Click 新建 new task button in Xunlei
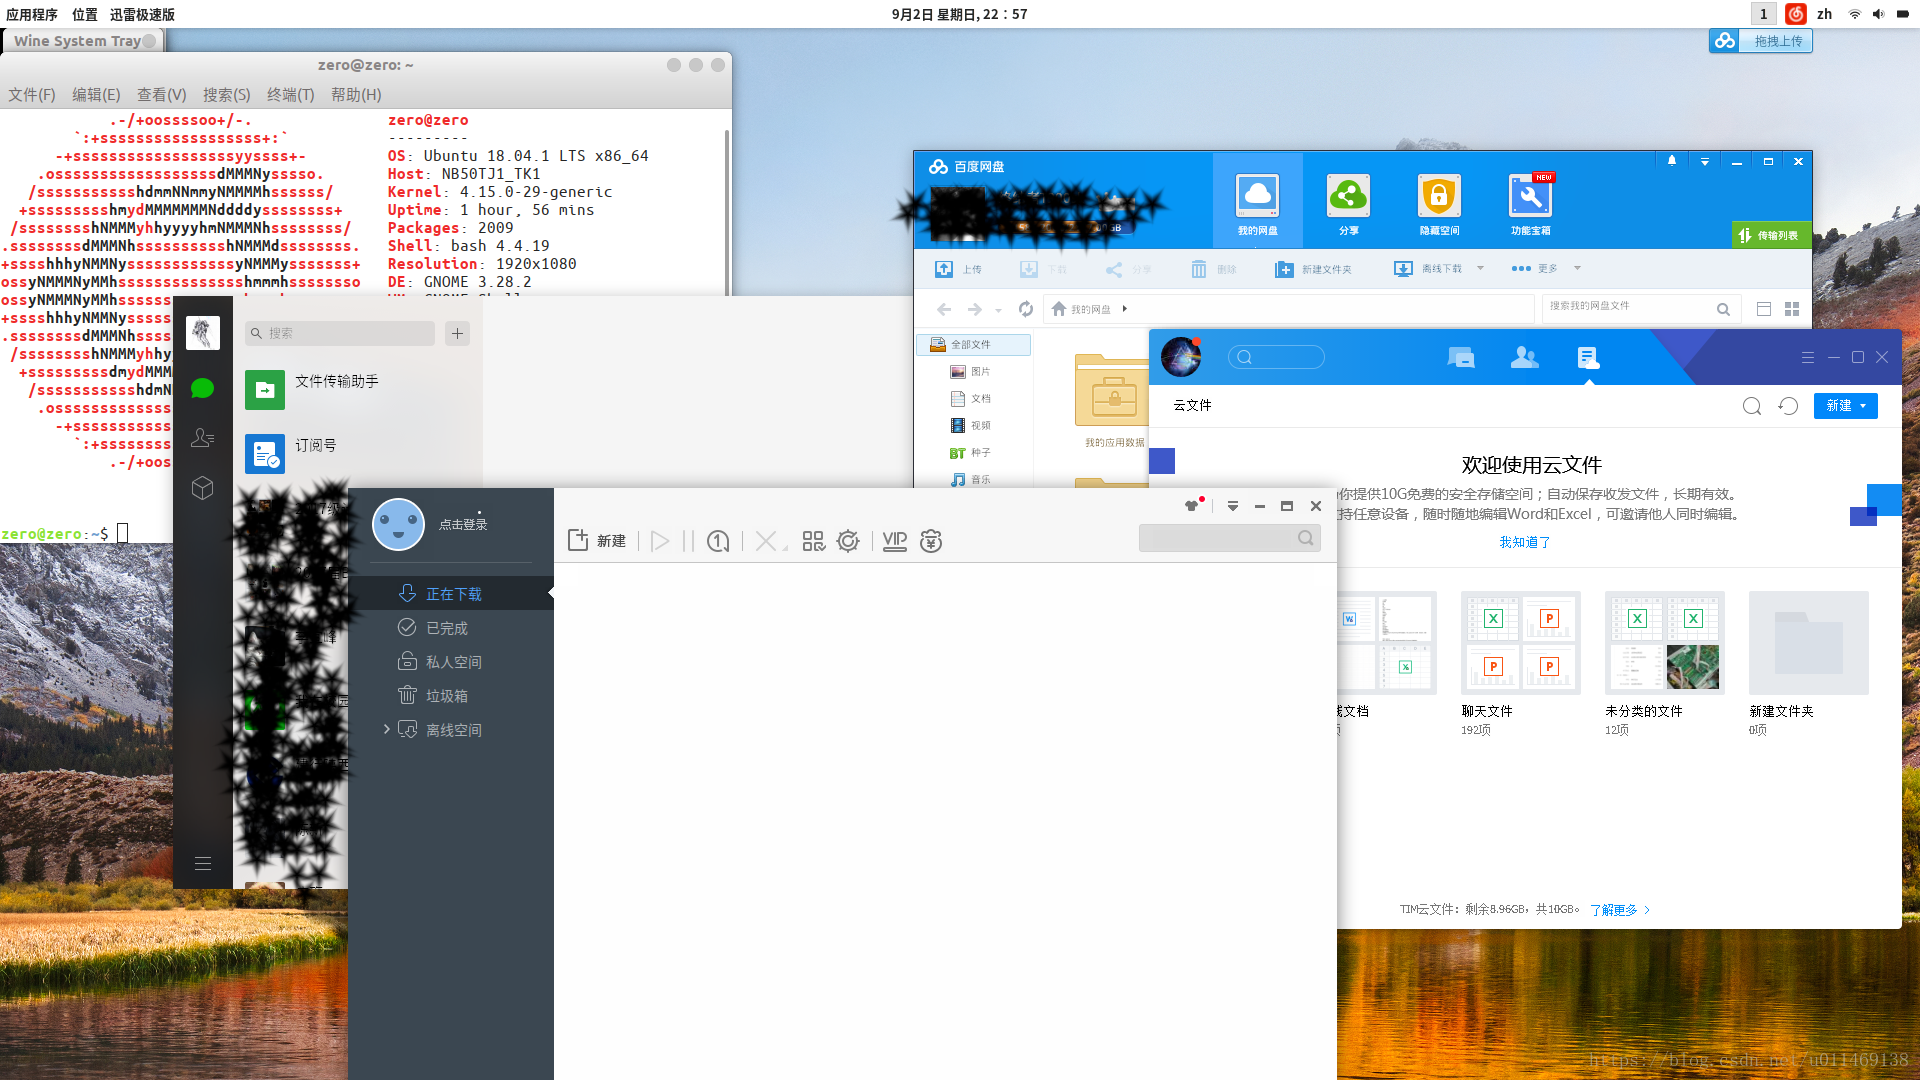This screenshot has width=1920, height=1080. click(597, 541)
